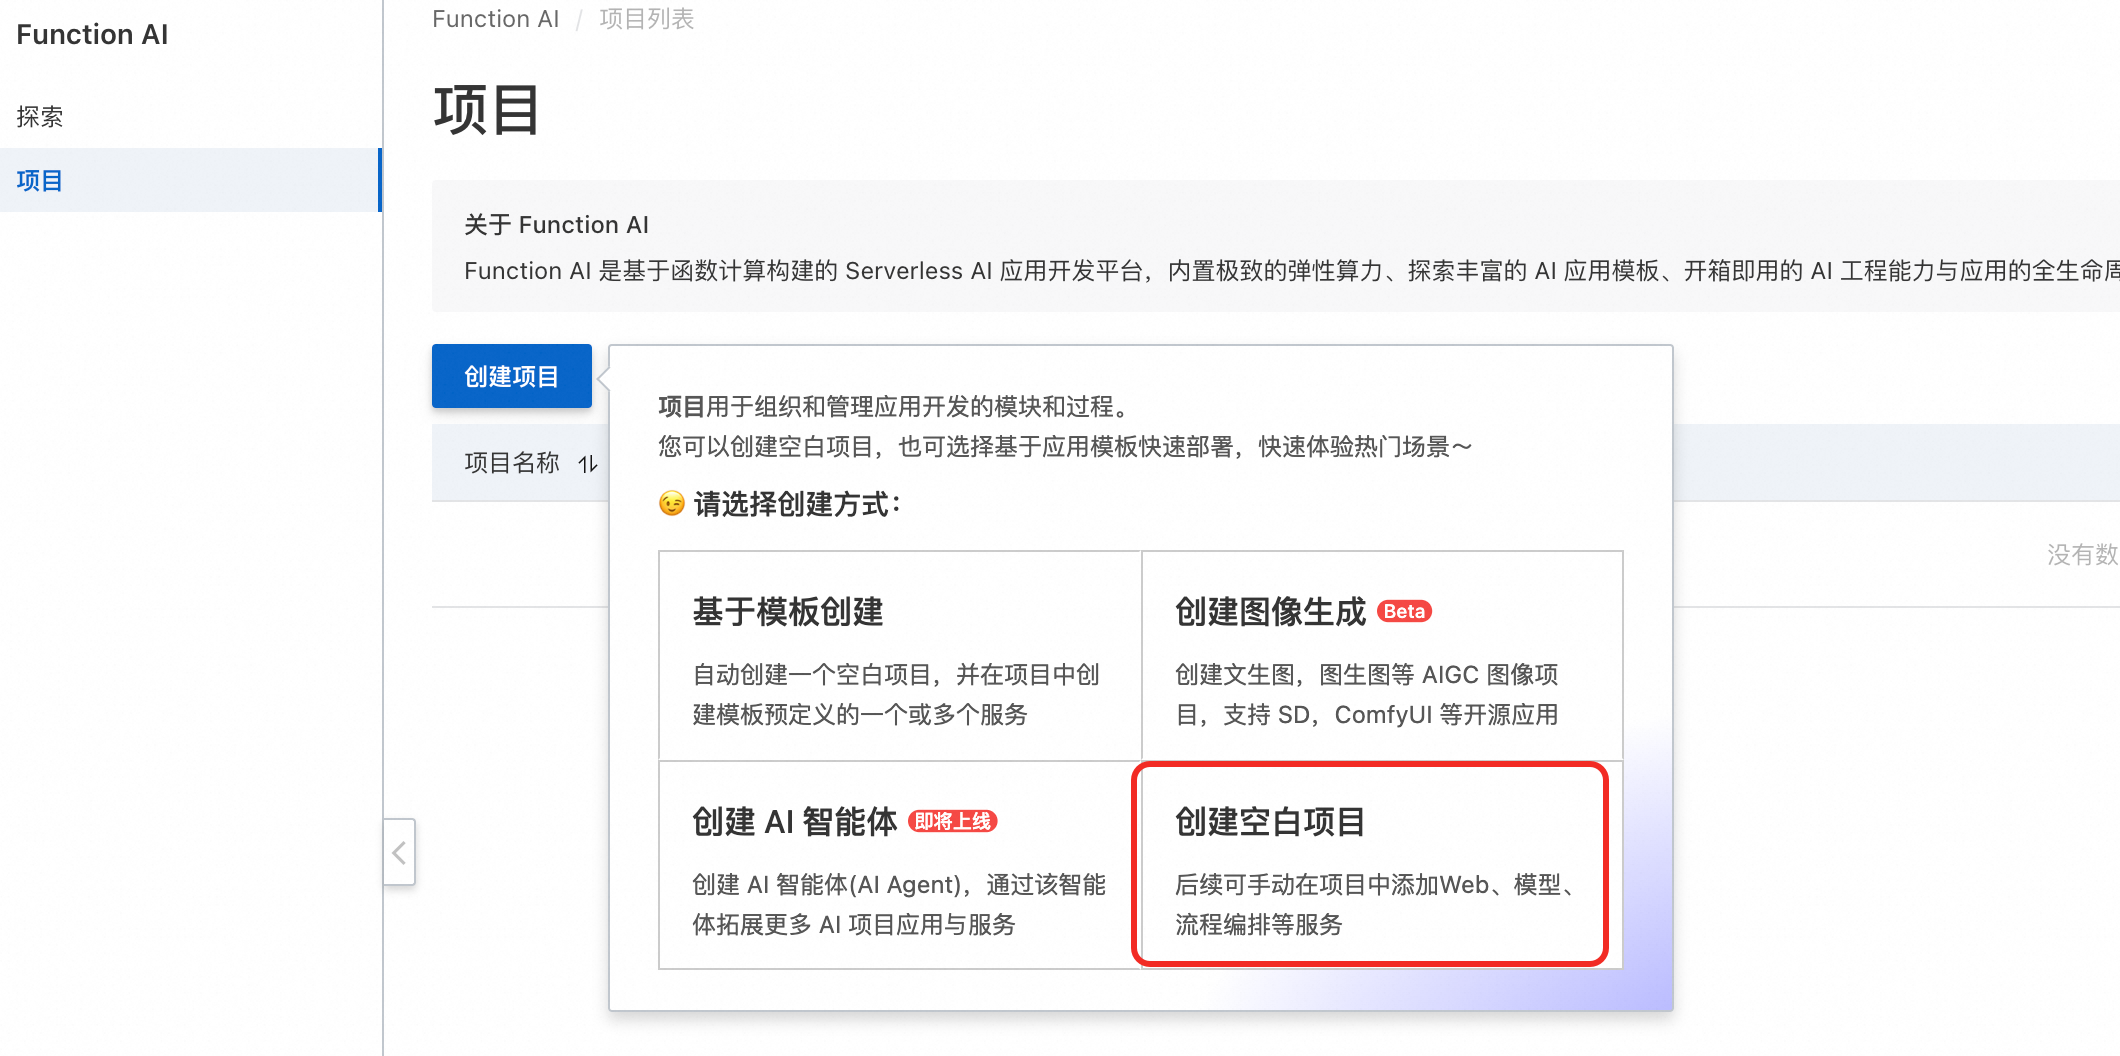Click the 即将上线 badge
This screenshot has width=2120, height=1056.
coord(952,821)
